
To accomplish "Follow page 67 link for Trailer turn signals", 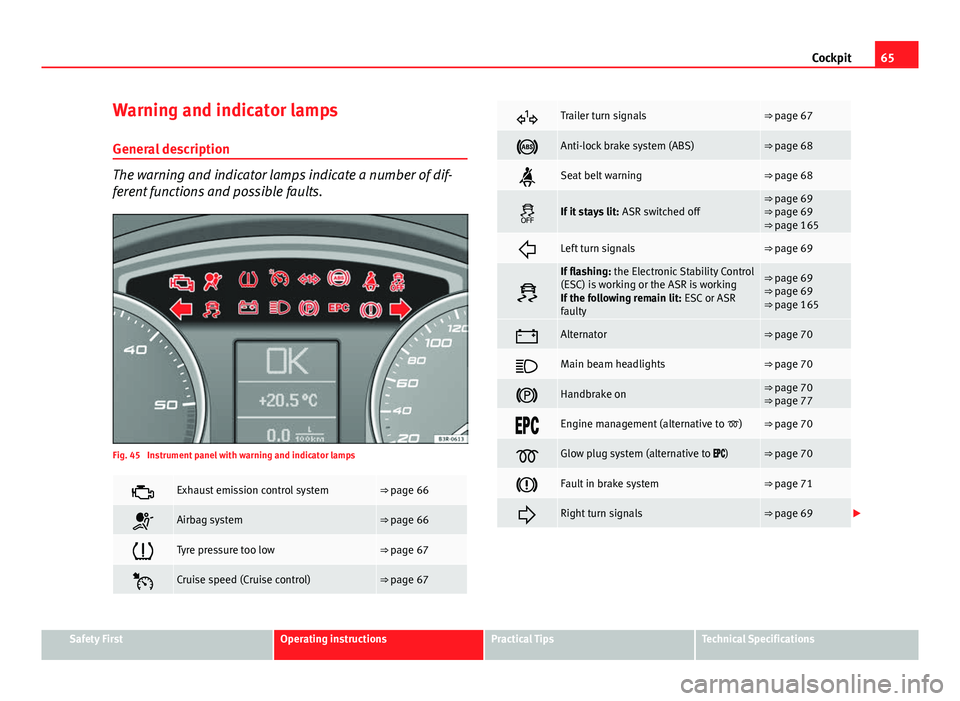I will click(789, 116).
